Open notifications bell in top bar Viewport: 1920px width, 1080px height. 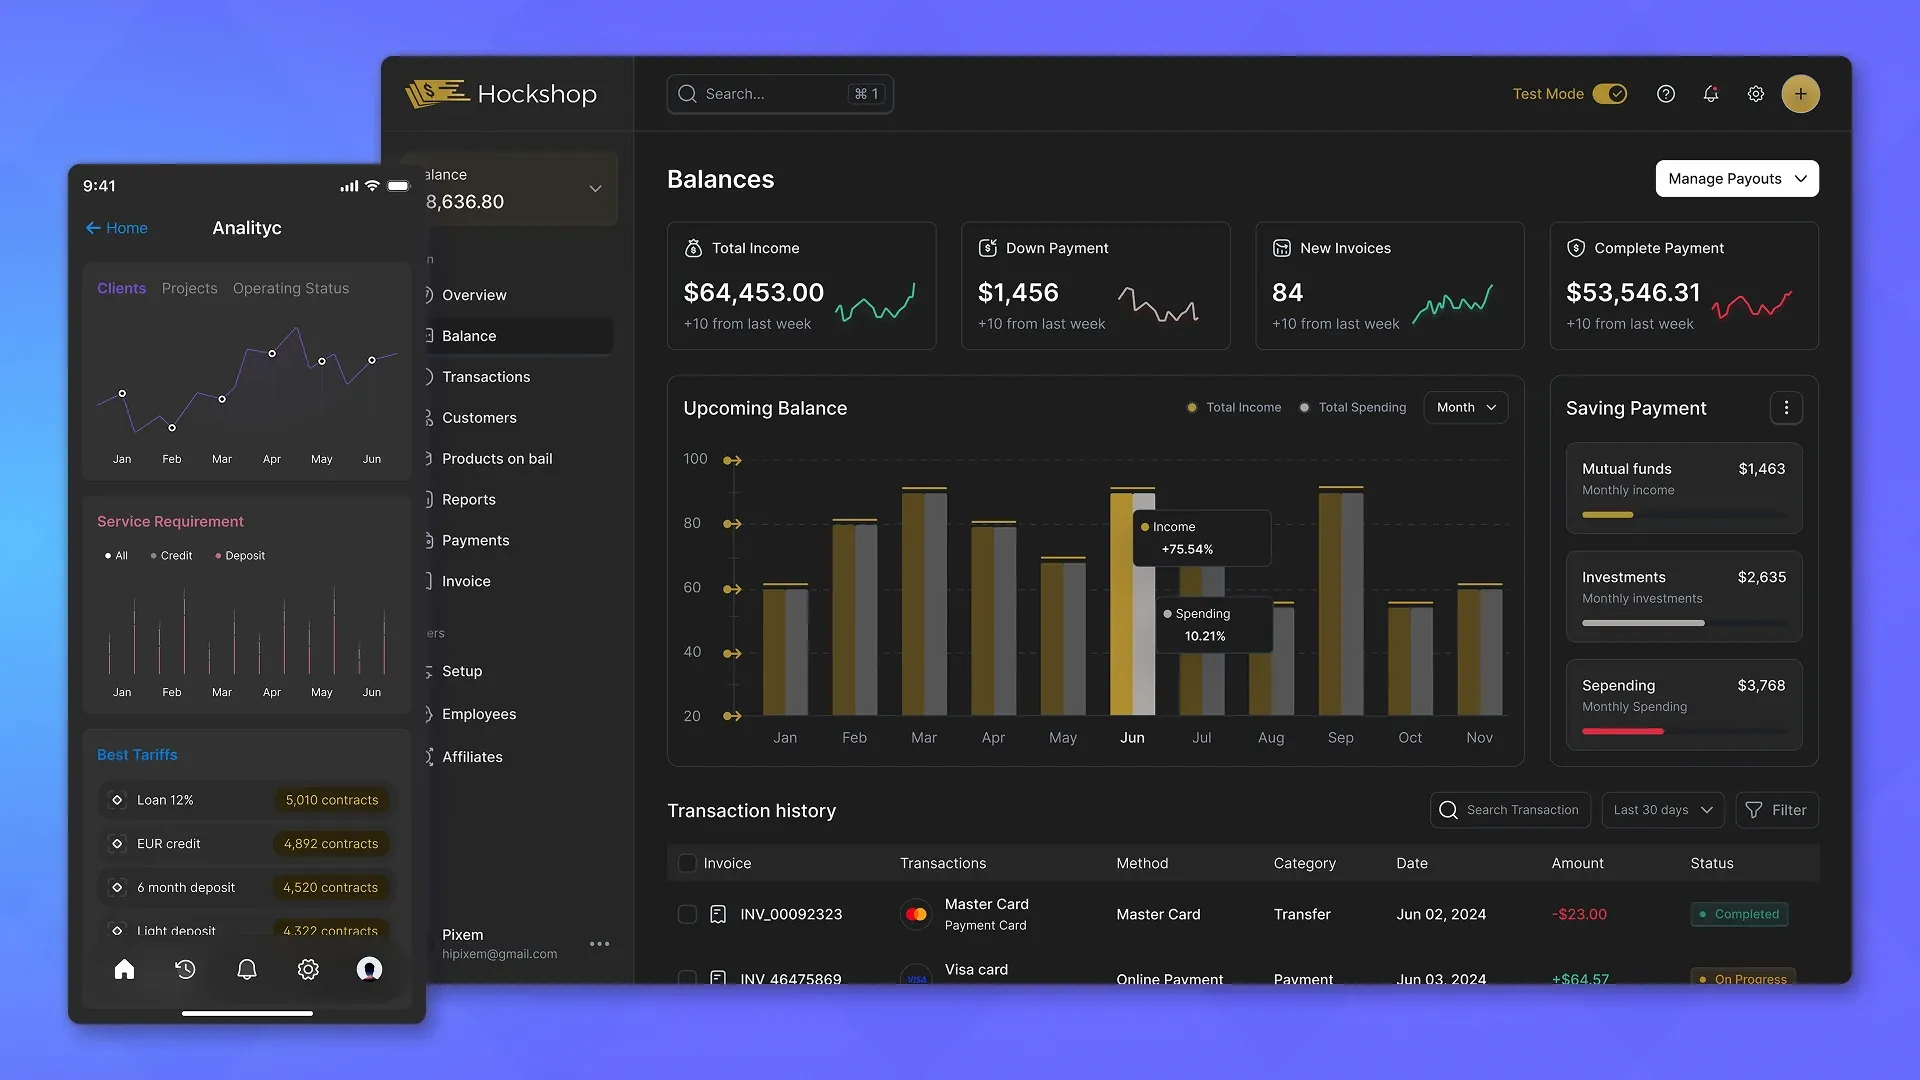tap(1711, 94)
